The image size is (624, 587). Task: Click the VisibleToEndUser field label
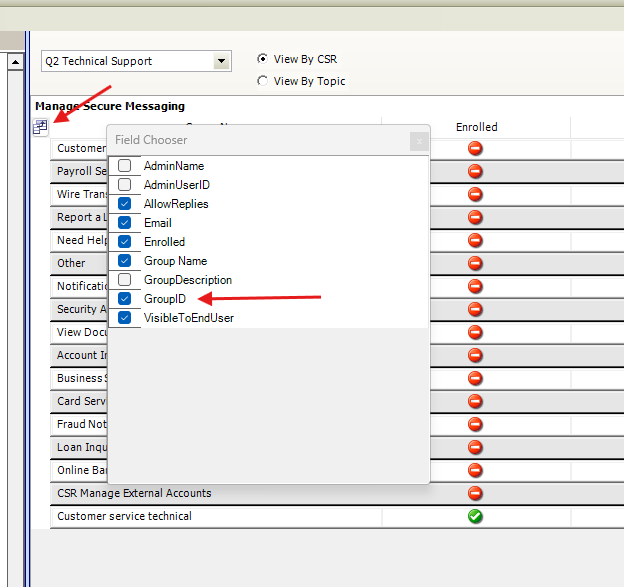point(189,318)
